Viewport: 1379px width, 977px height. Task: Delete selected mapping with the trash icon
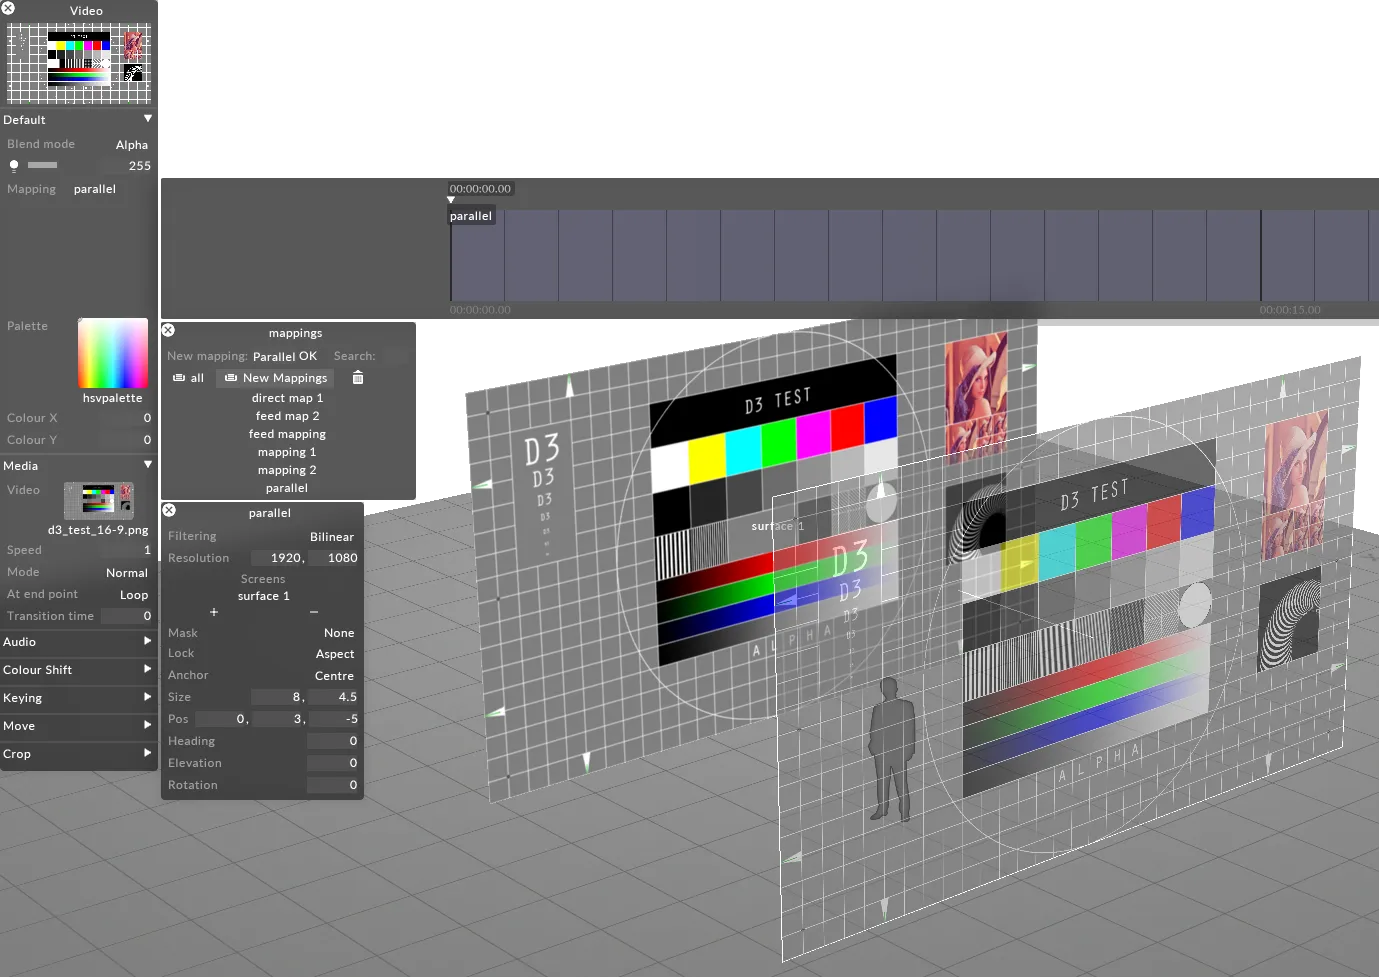tap(357, 378)
